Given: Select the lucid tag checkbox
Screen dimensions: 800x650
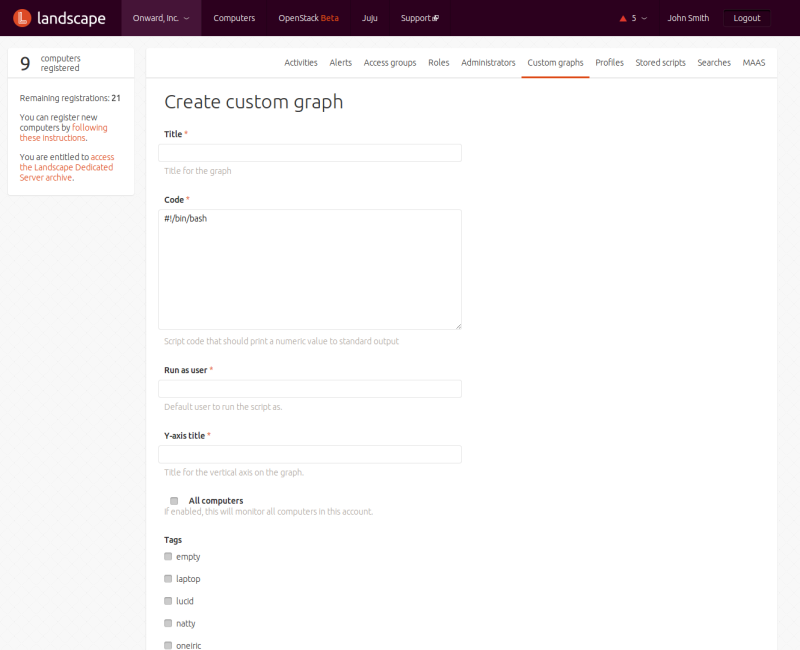Looking at the screenshot, I should pos(168,601).
